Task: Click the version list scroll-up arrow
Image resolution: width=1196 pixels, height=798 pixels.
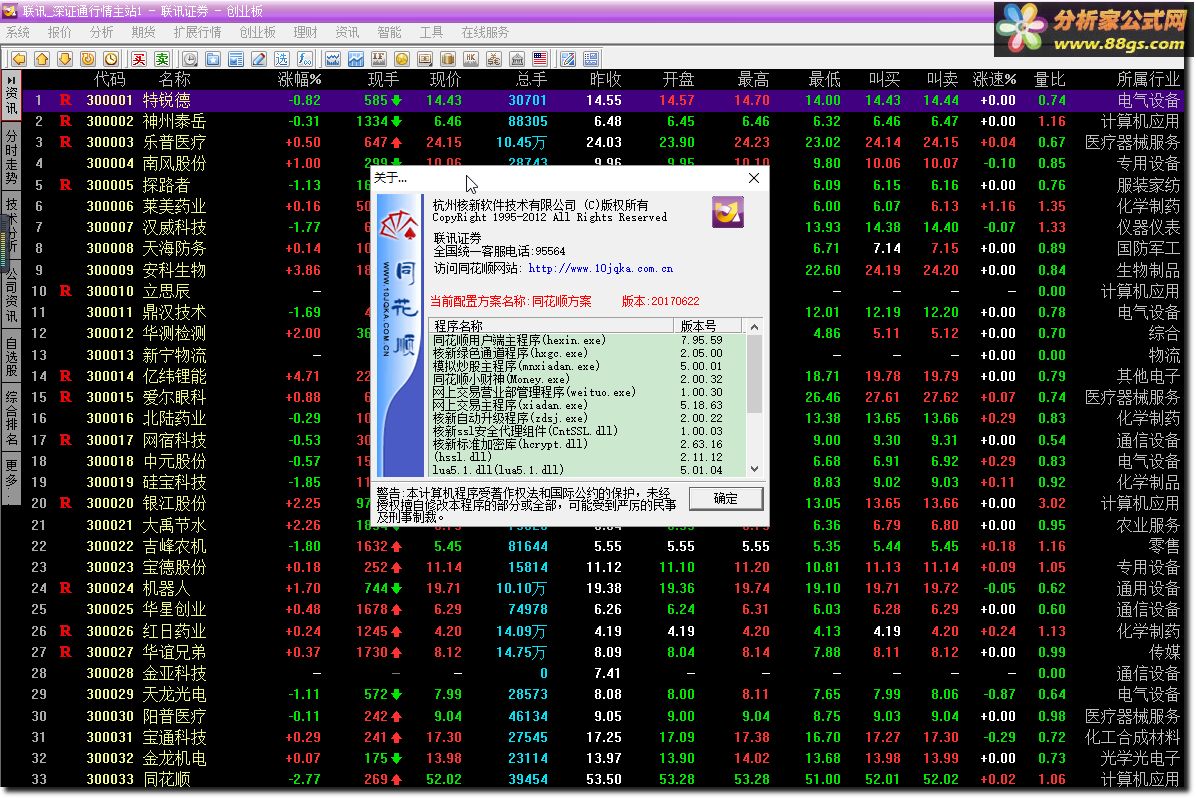Action: pyautogui.click(x=754, y=326)
